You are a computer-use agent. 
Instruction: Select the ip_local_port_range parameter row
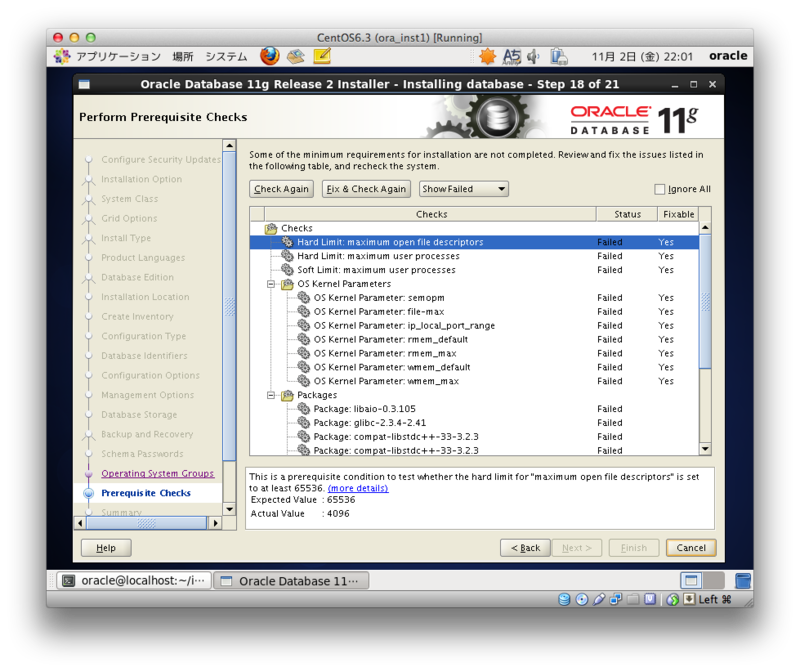[x=474, y=325]
